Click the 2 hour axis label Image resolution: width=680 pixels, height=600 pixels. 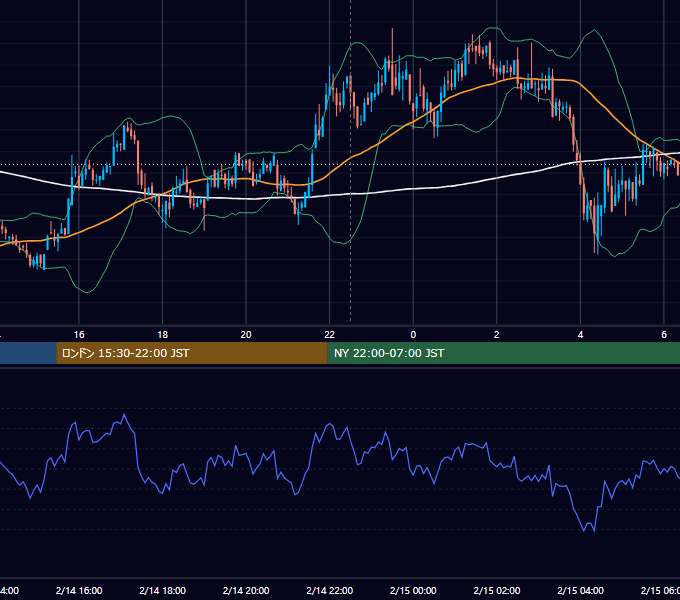[497, 335]
